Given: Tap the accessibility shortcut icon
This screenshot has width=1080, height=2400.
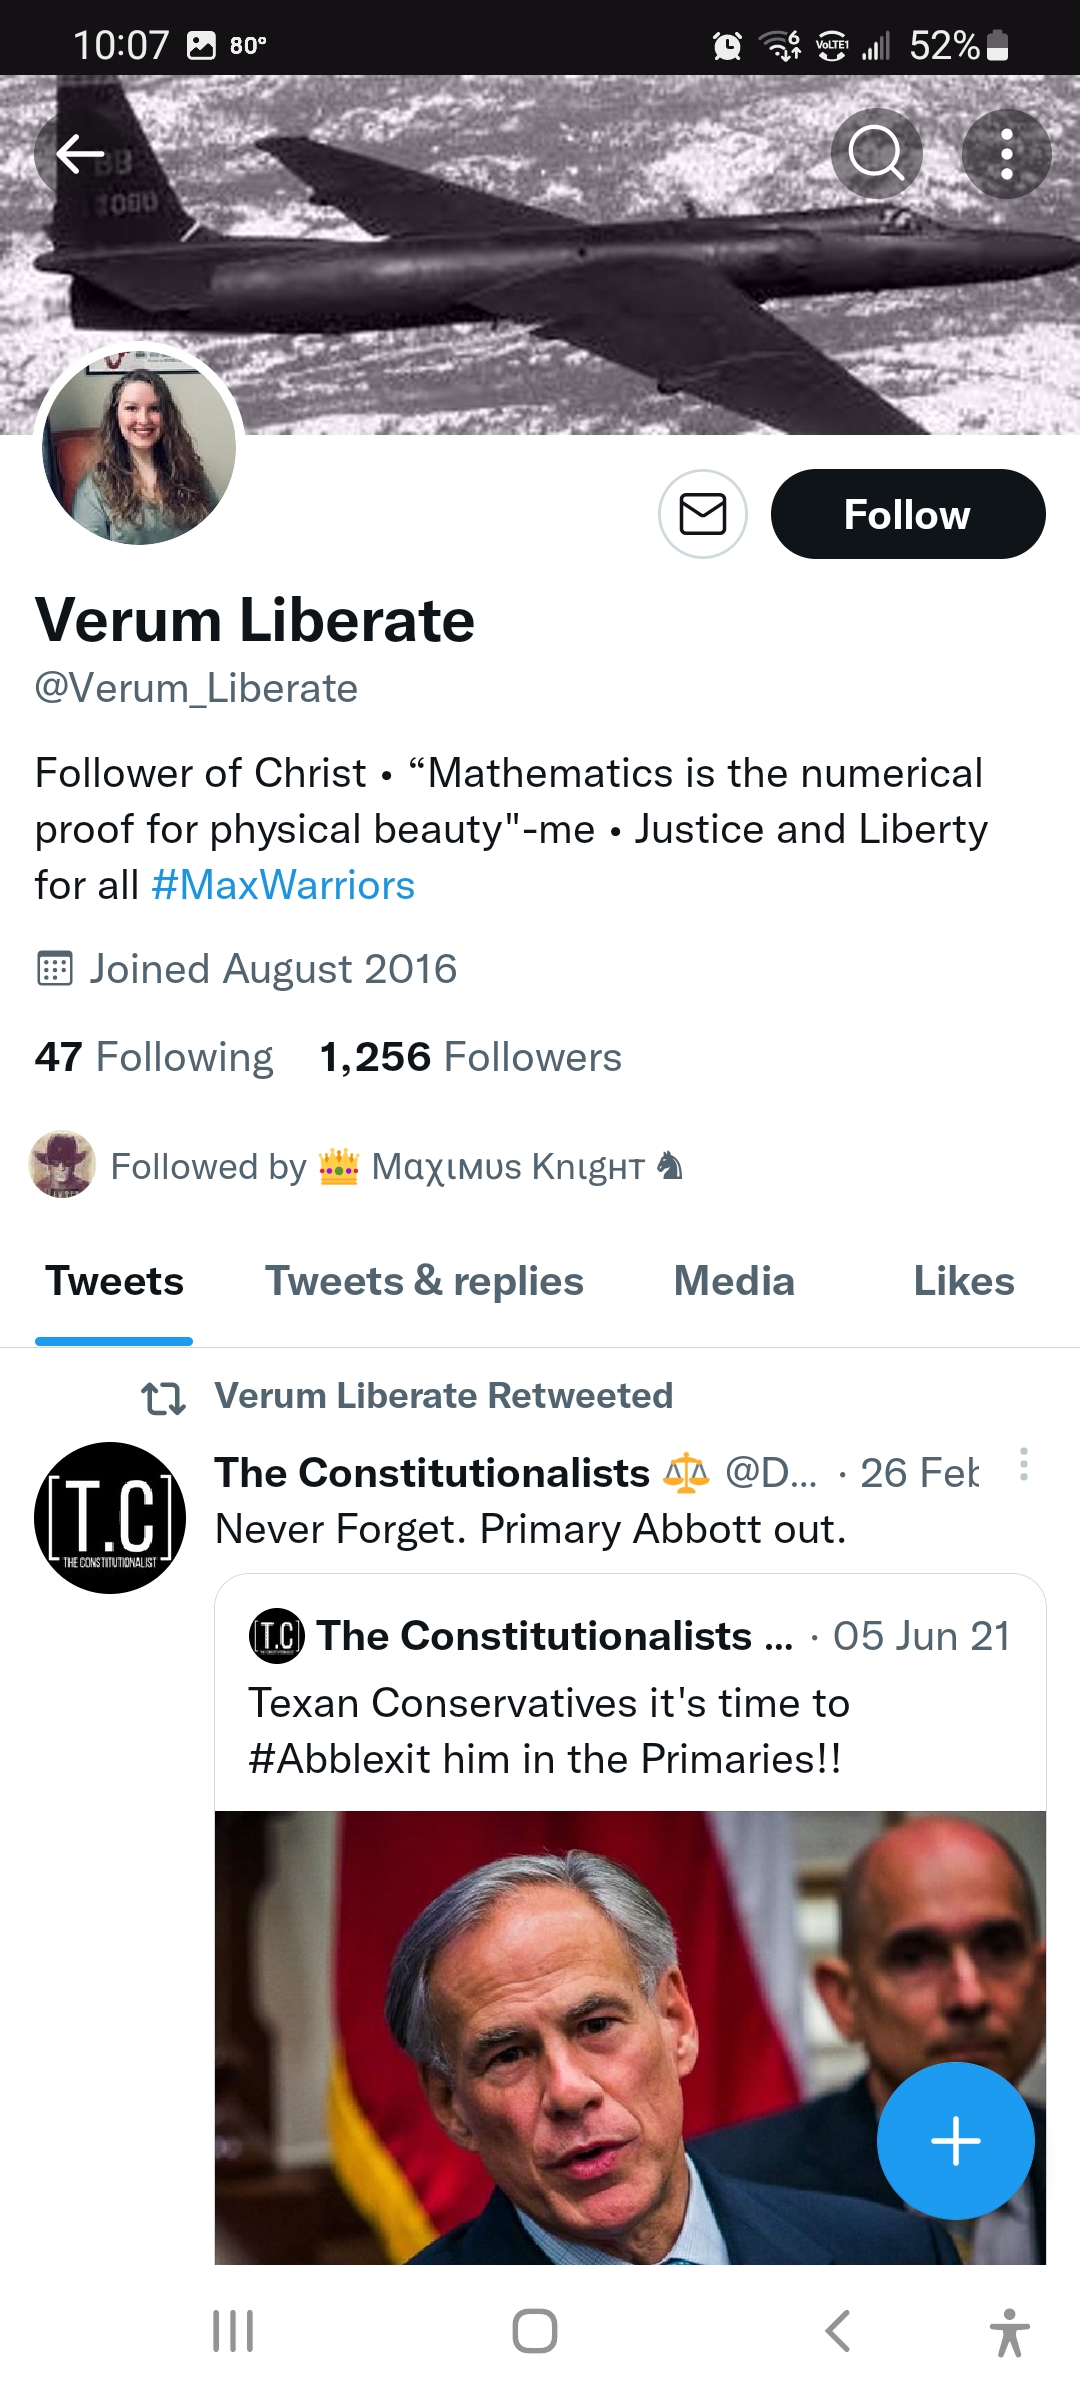Looking at the screenshot, I should 1009,2331.
